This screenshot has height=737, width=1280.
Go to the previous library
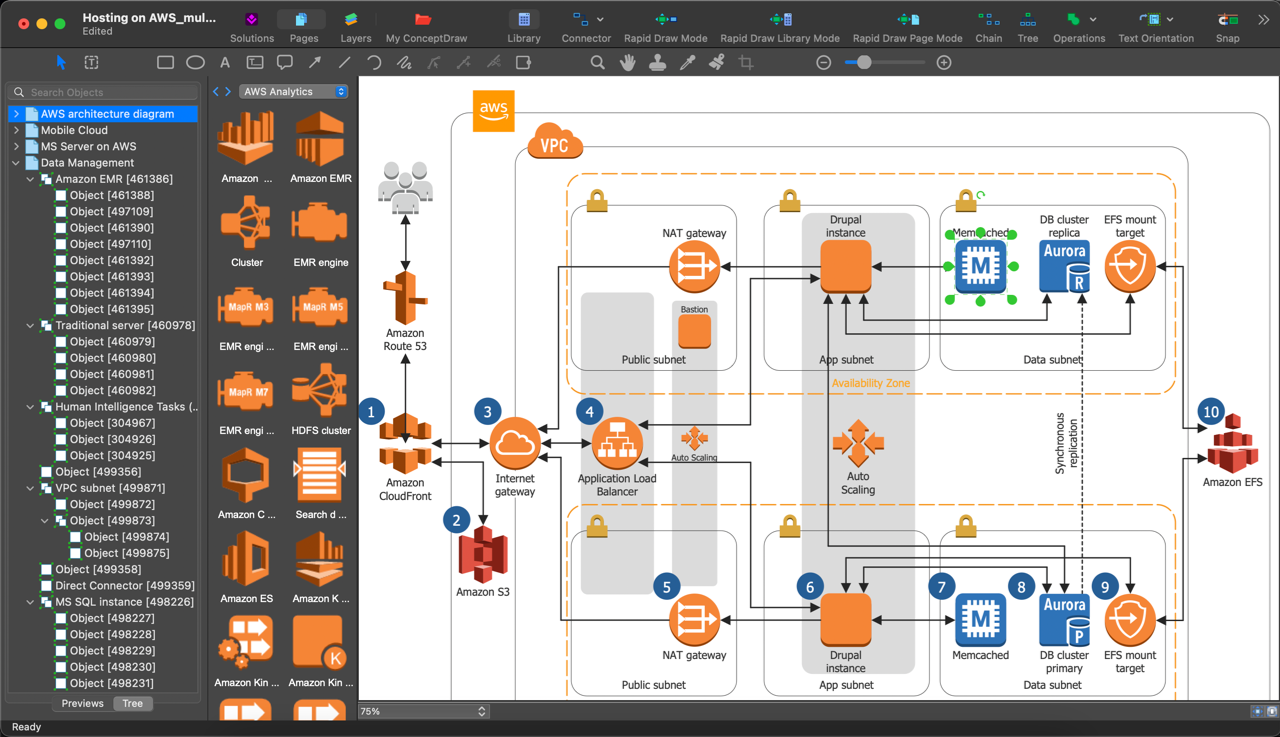click(x=216, y=91)
